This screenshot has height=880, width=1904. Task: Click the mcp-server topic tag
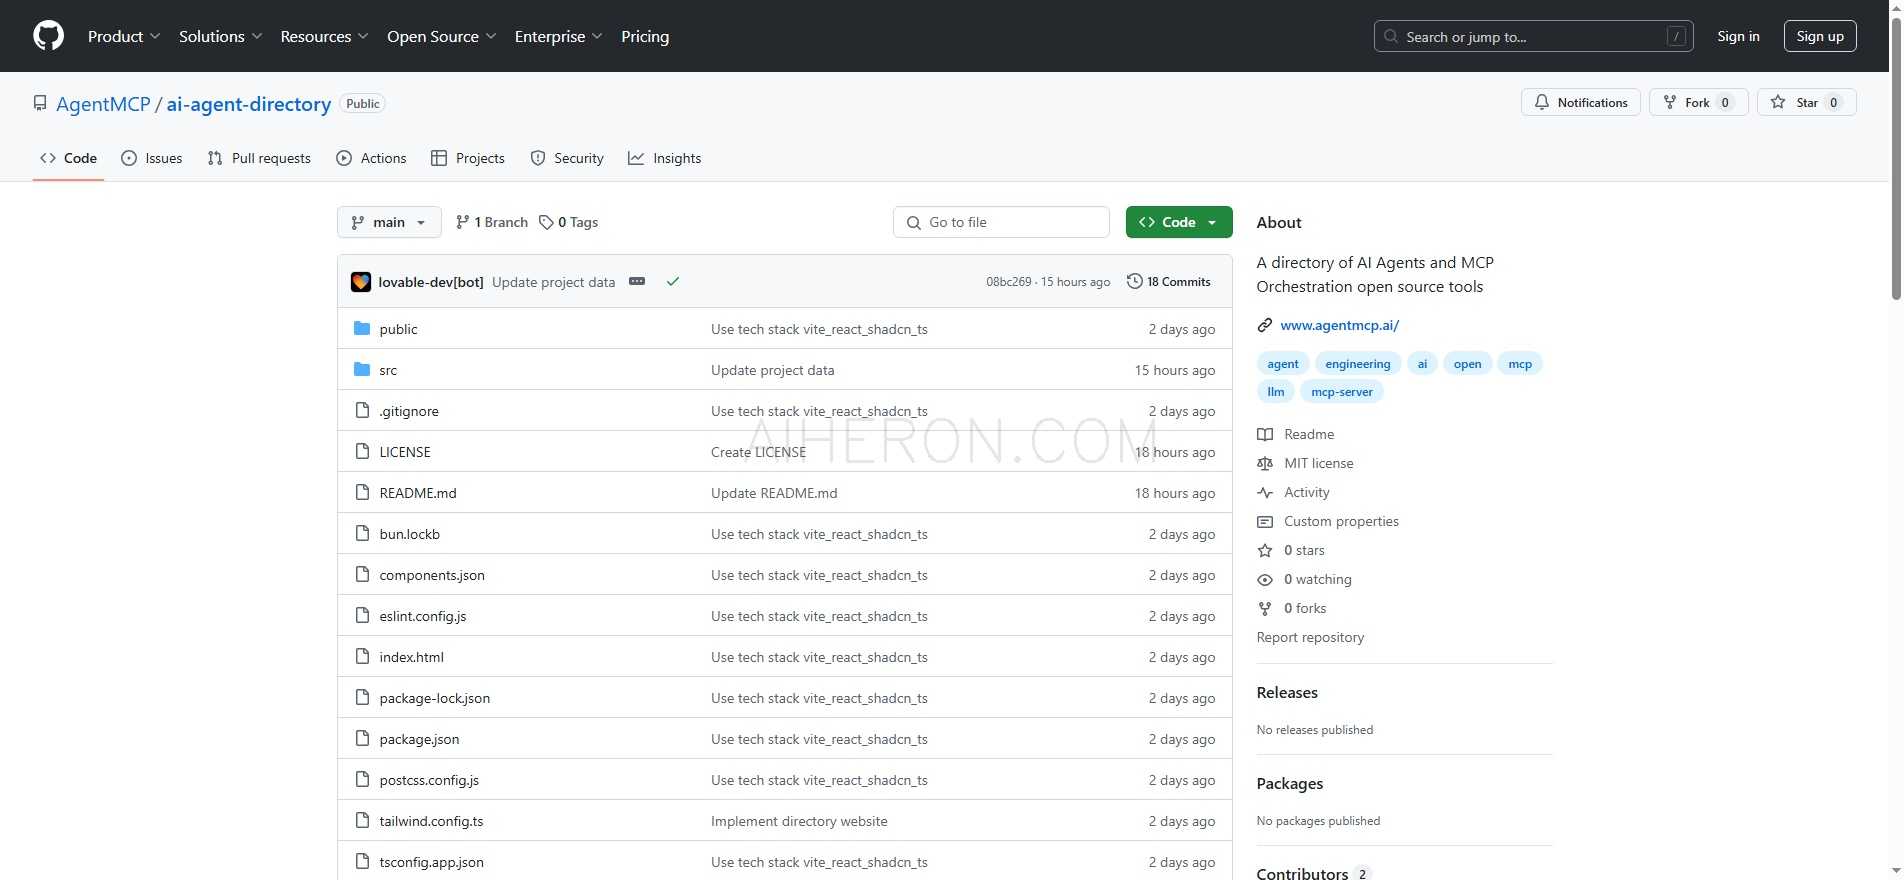click(x=1341, y=392)
